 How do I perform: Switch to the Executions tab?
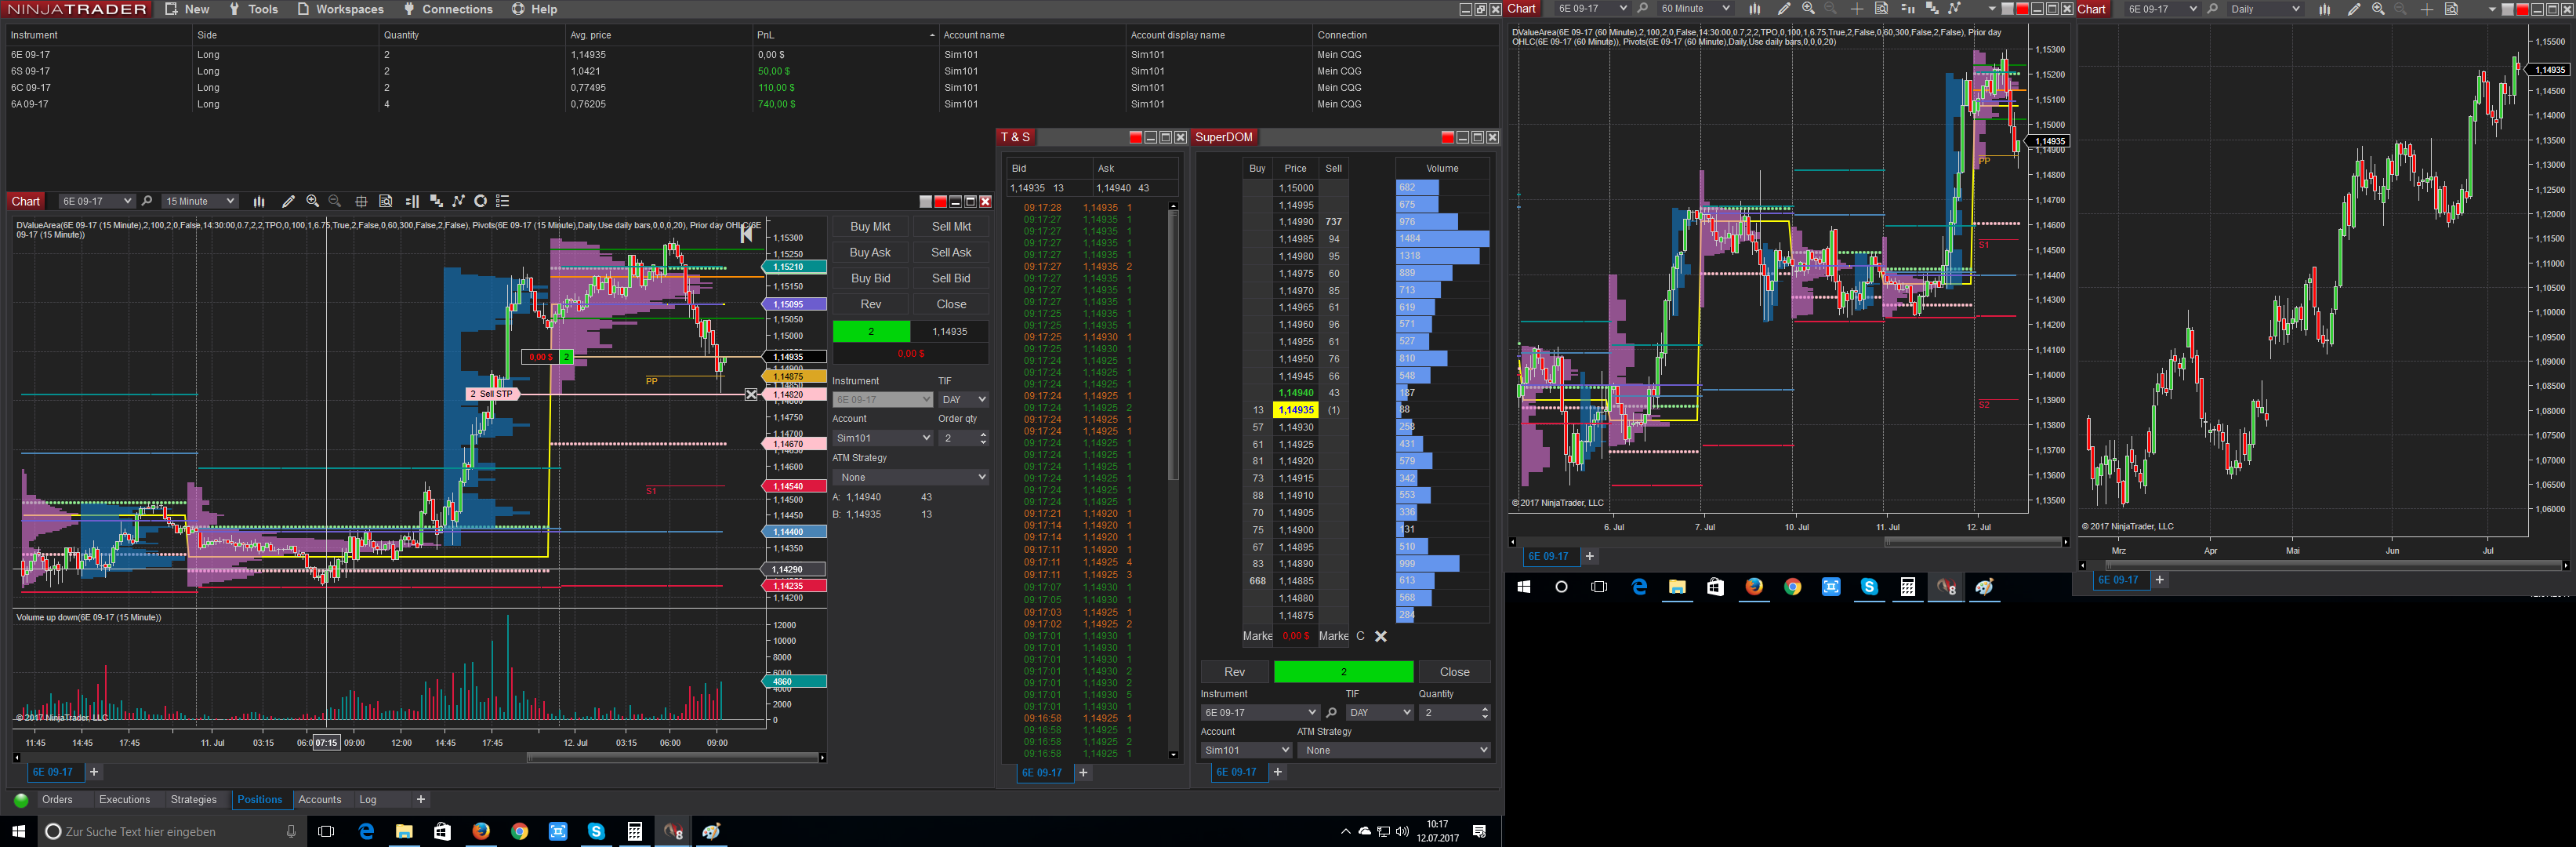coord(124,800)
